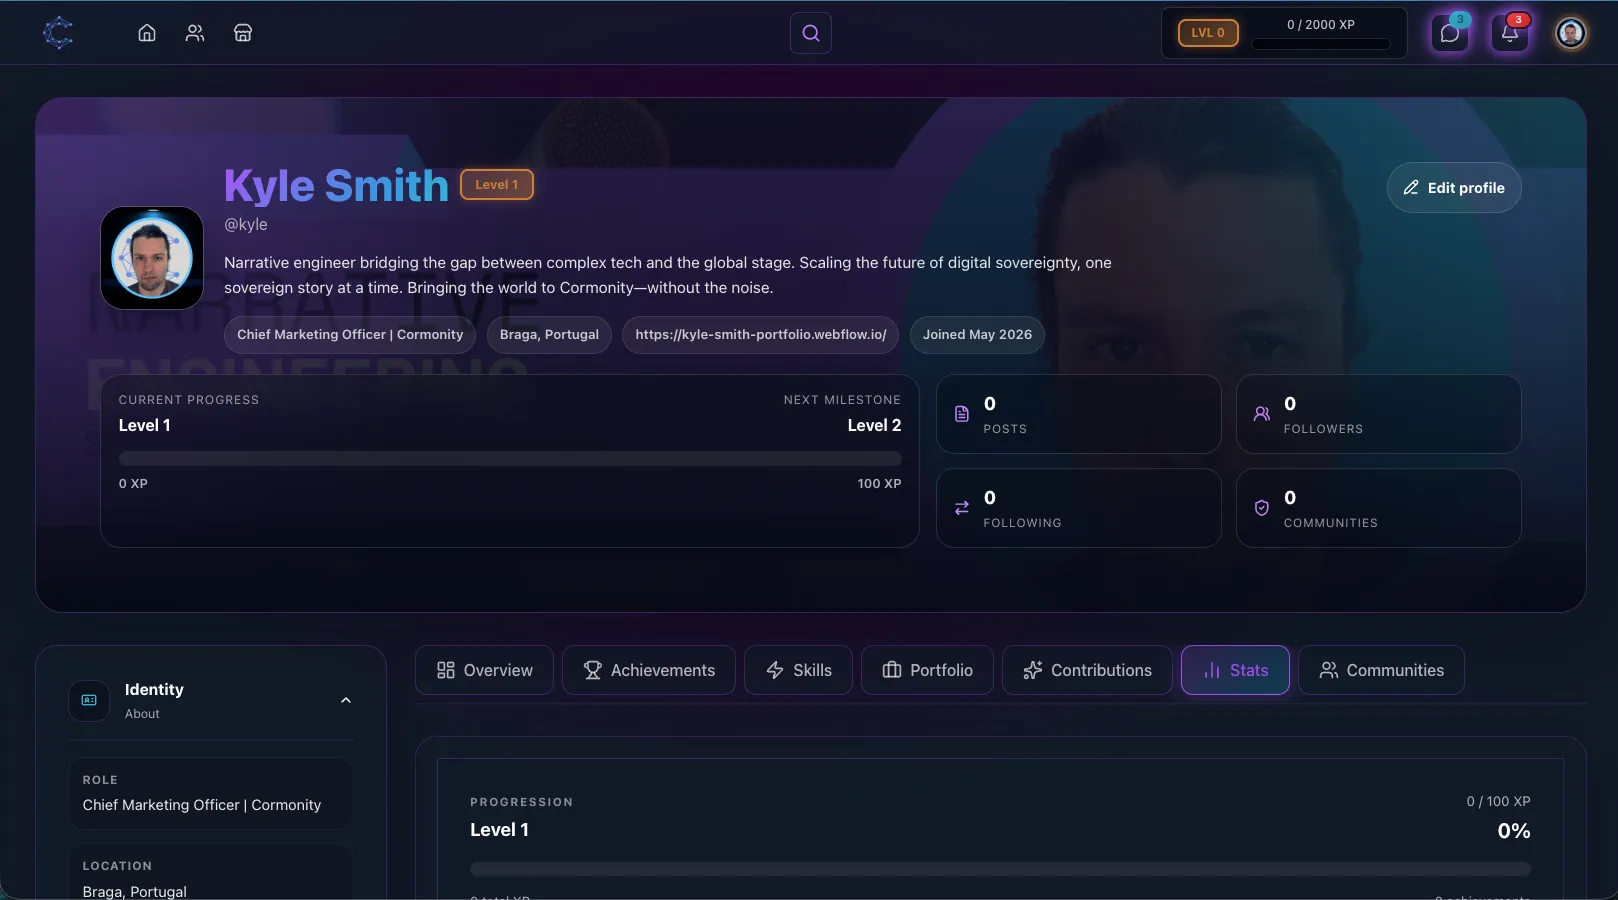Switch to the Achievements tab
This screenshot has height=900, width=1618.
649,670
